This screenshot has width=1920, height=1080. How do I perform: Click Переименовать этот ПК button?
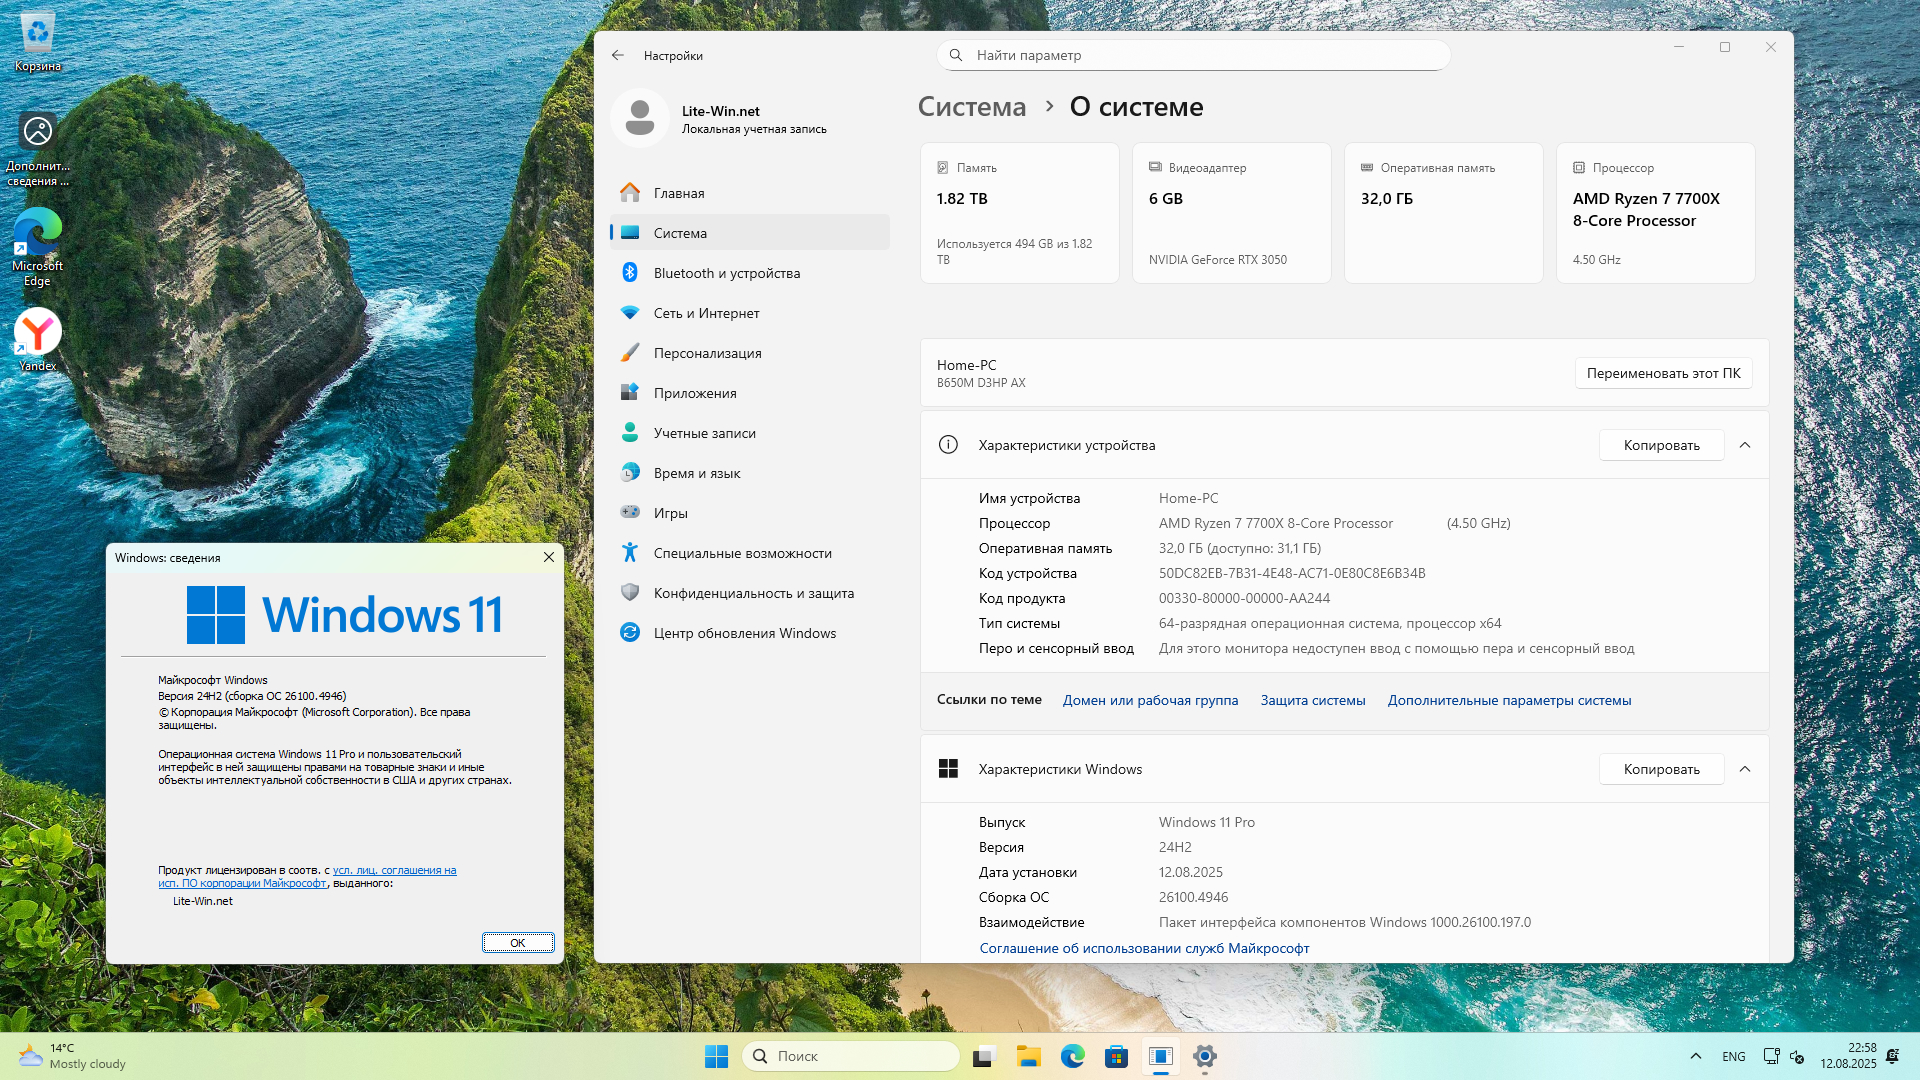1663,373
